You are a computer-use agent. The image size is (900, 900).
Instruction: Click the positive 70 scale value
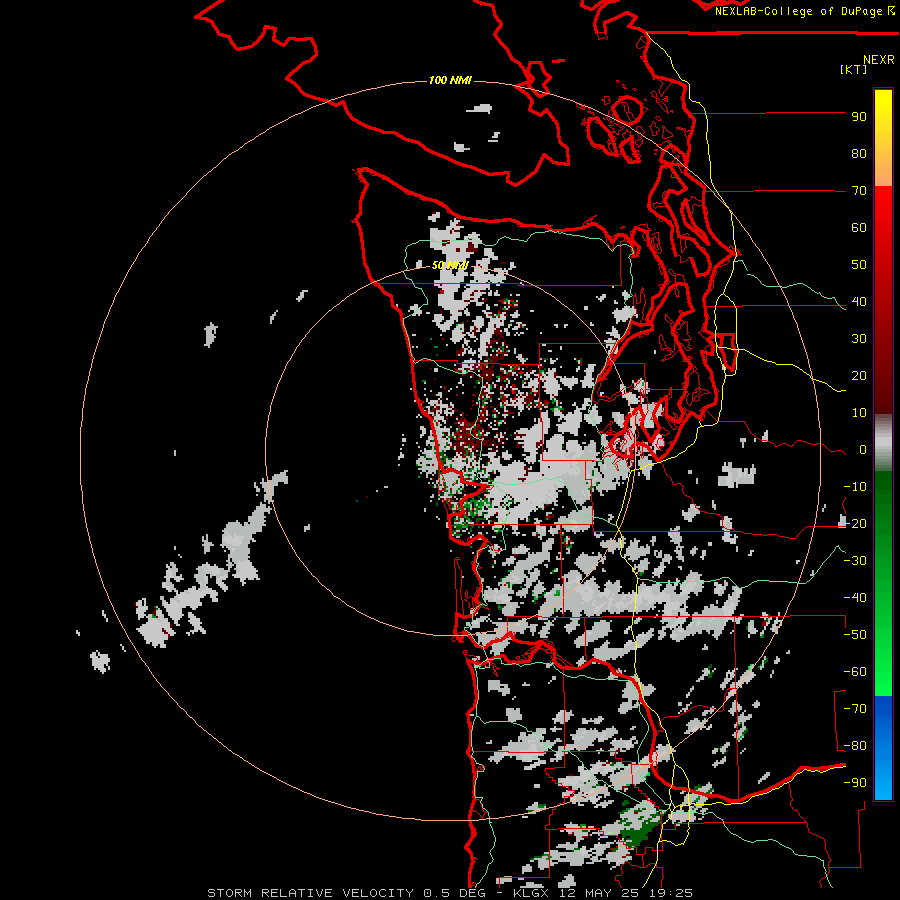(859, 191)
